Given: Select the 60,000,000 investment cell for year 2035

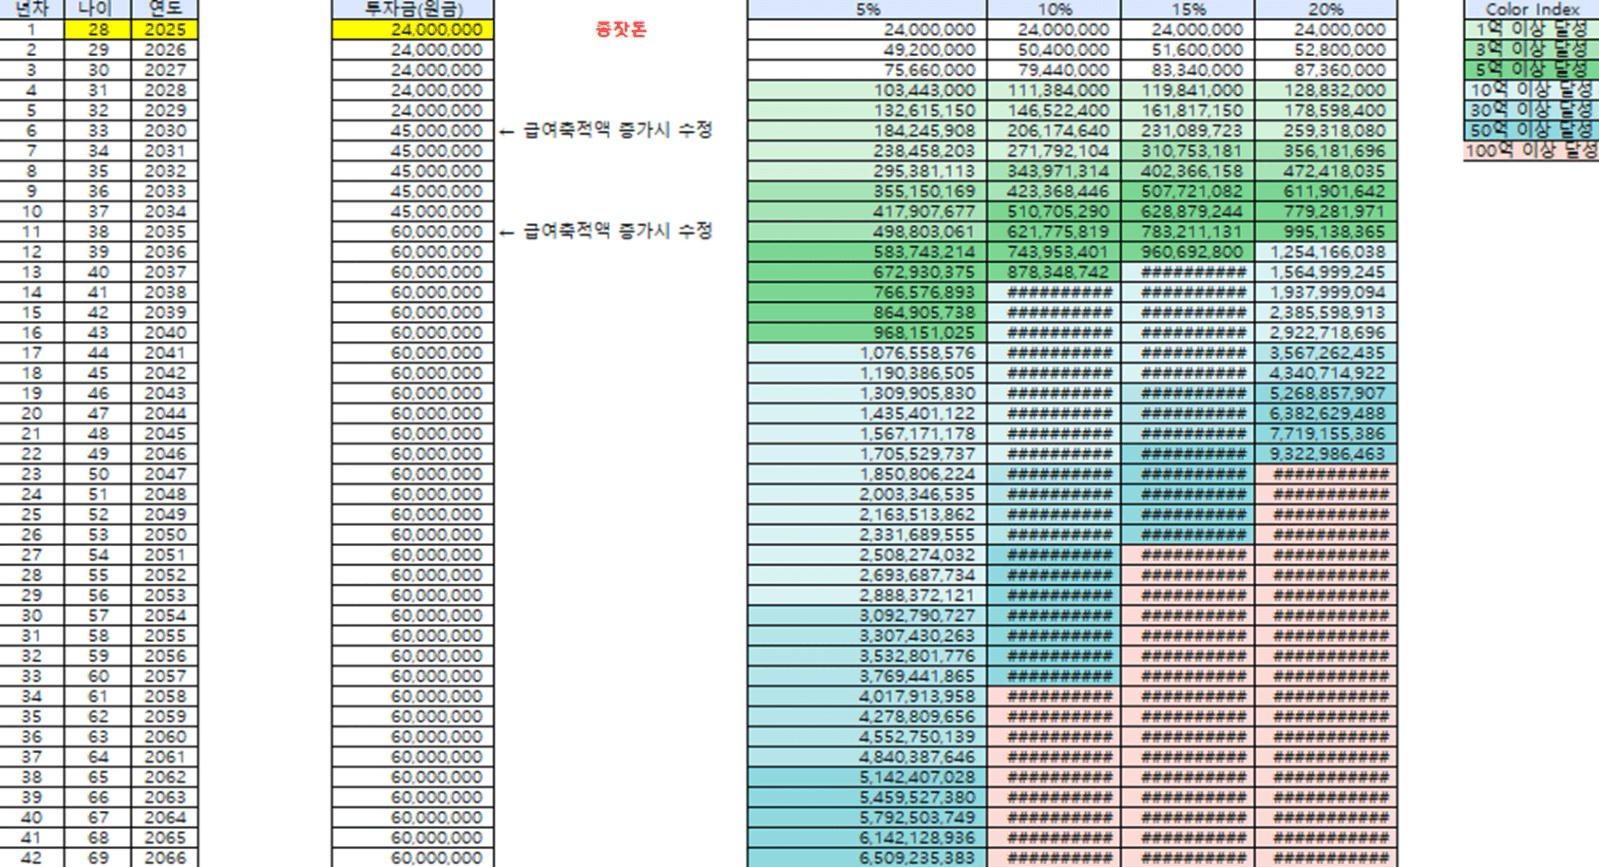Looking at the screenshot, I should point(412,231).
